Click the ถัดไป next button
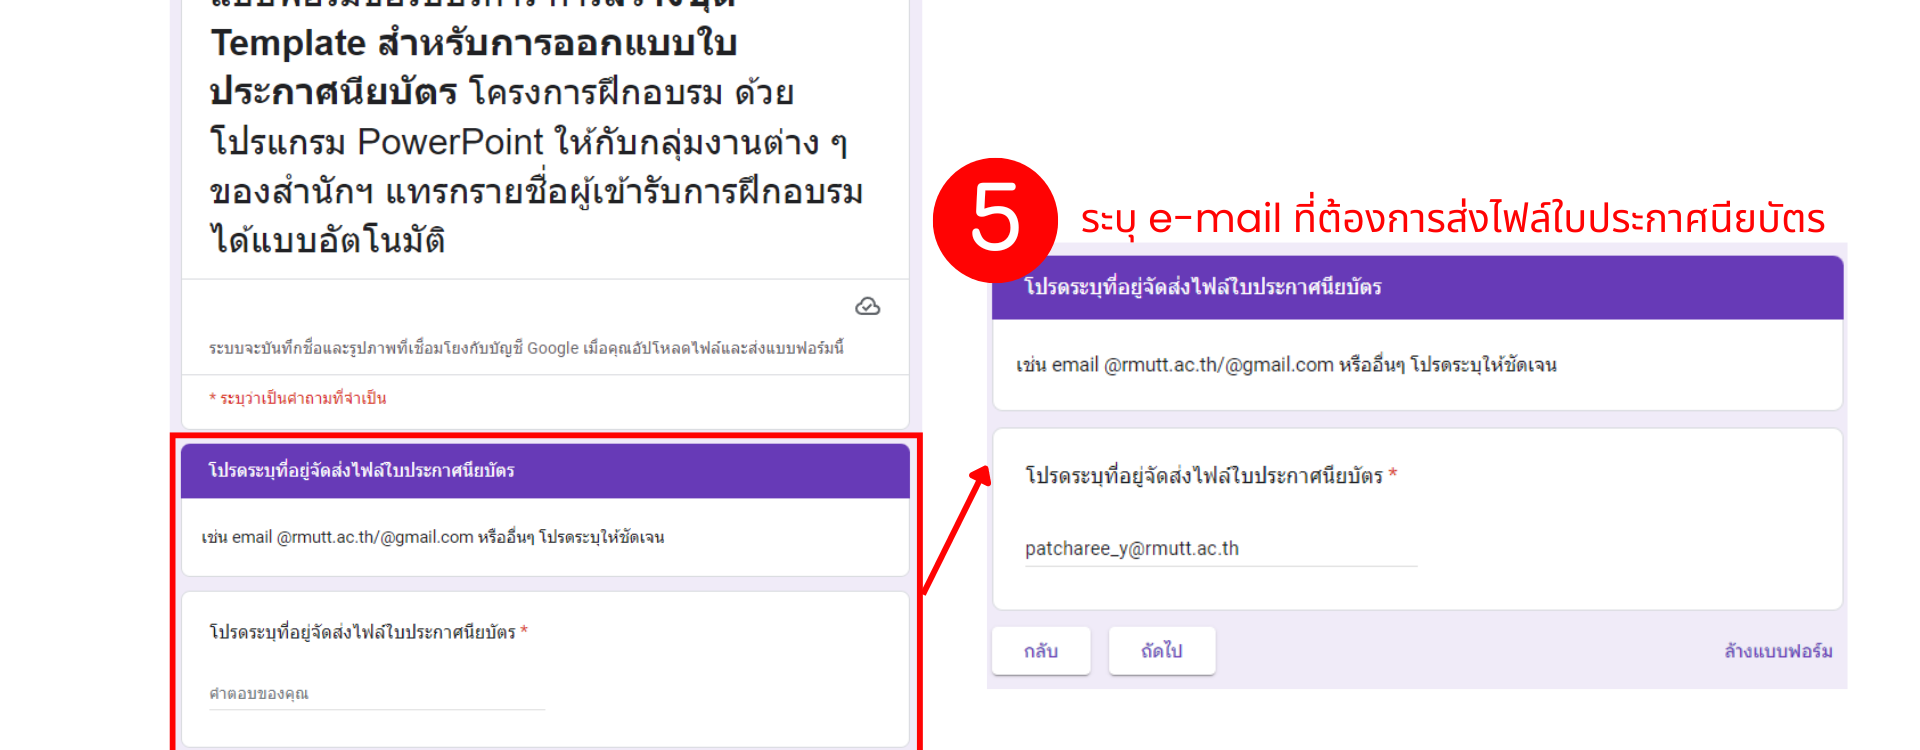Viewport: 1920px width, 750px height. tap(1162, 651)
